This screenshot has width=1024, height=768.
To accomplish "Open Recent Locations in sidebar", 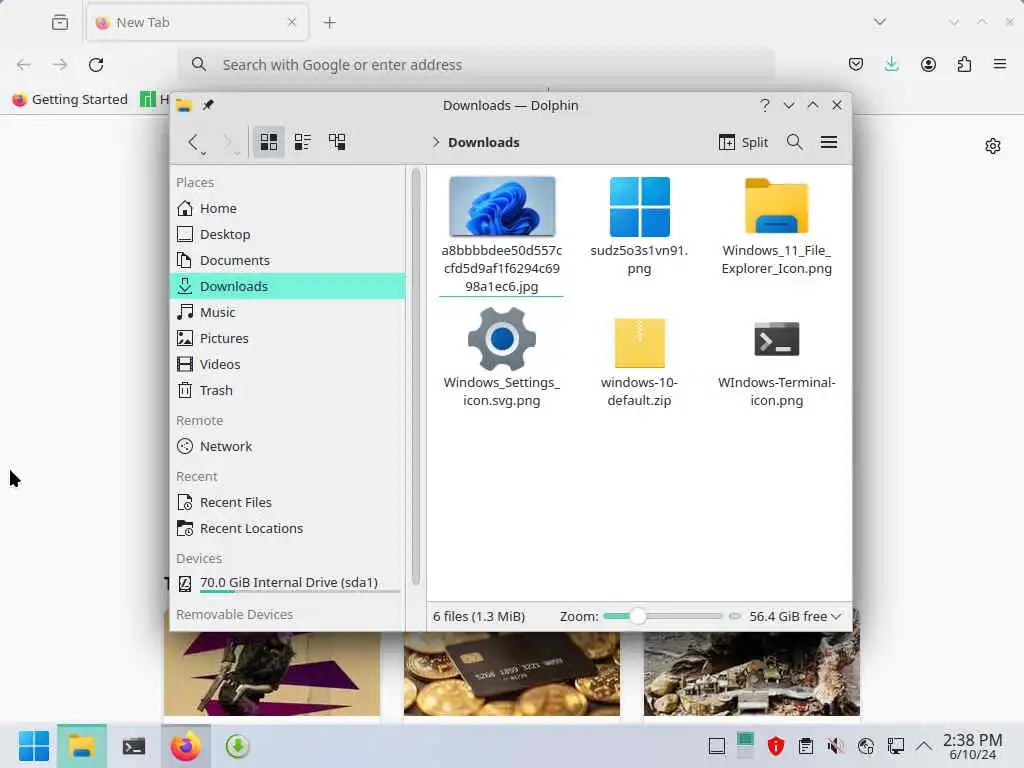I will [x=287, y=528].
